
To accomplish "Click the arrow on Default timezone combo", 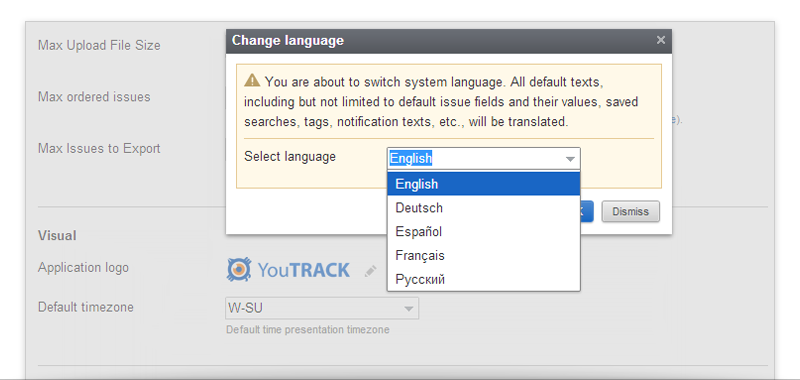I will click(409, 309).
